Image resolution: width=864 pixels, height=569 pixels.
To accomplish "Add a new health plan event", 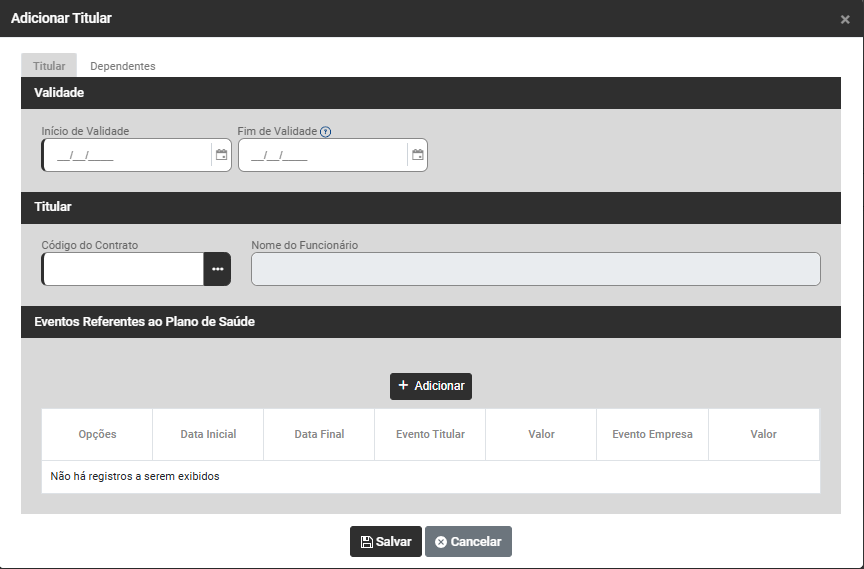I will [x=431, y=386].
